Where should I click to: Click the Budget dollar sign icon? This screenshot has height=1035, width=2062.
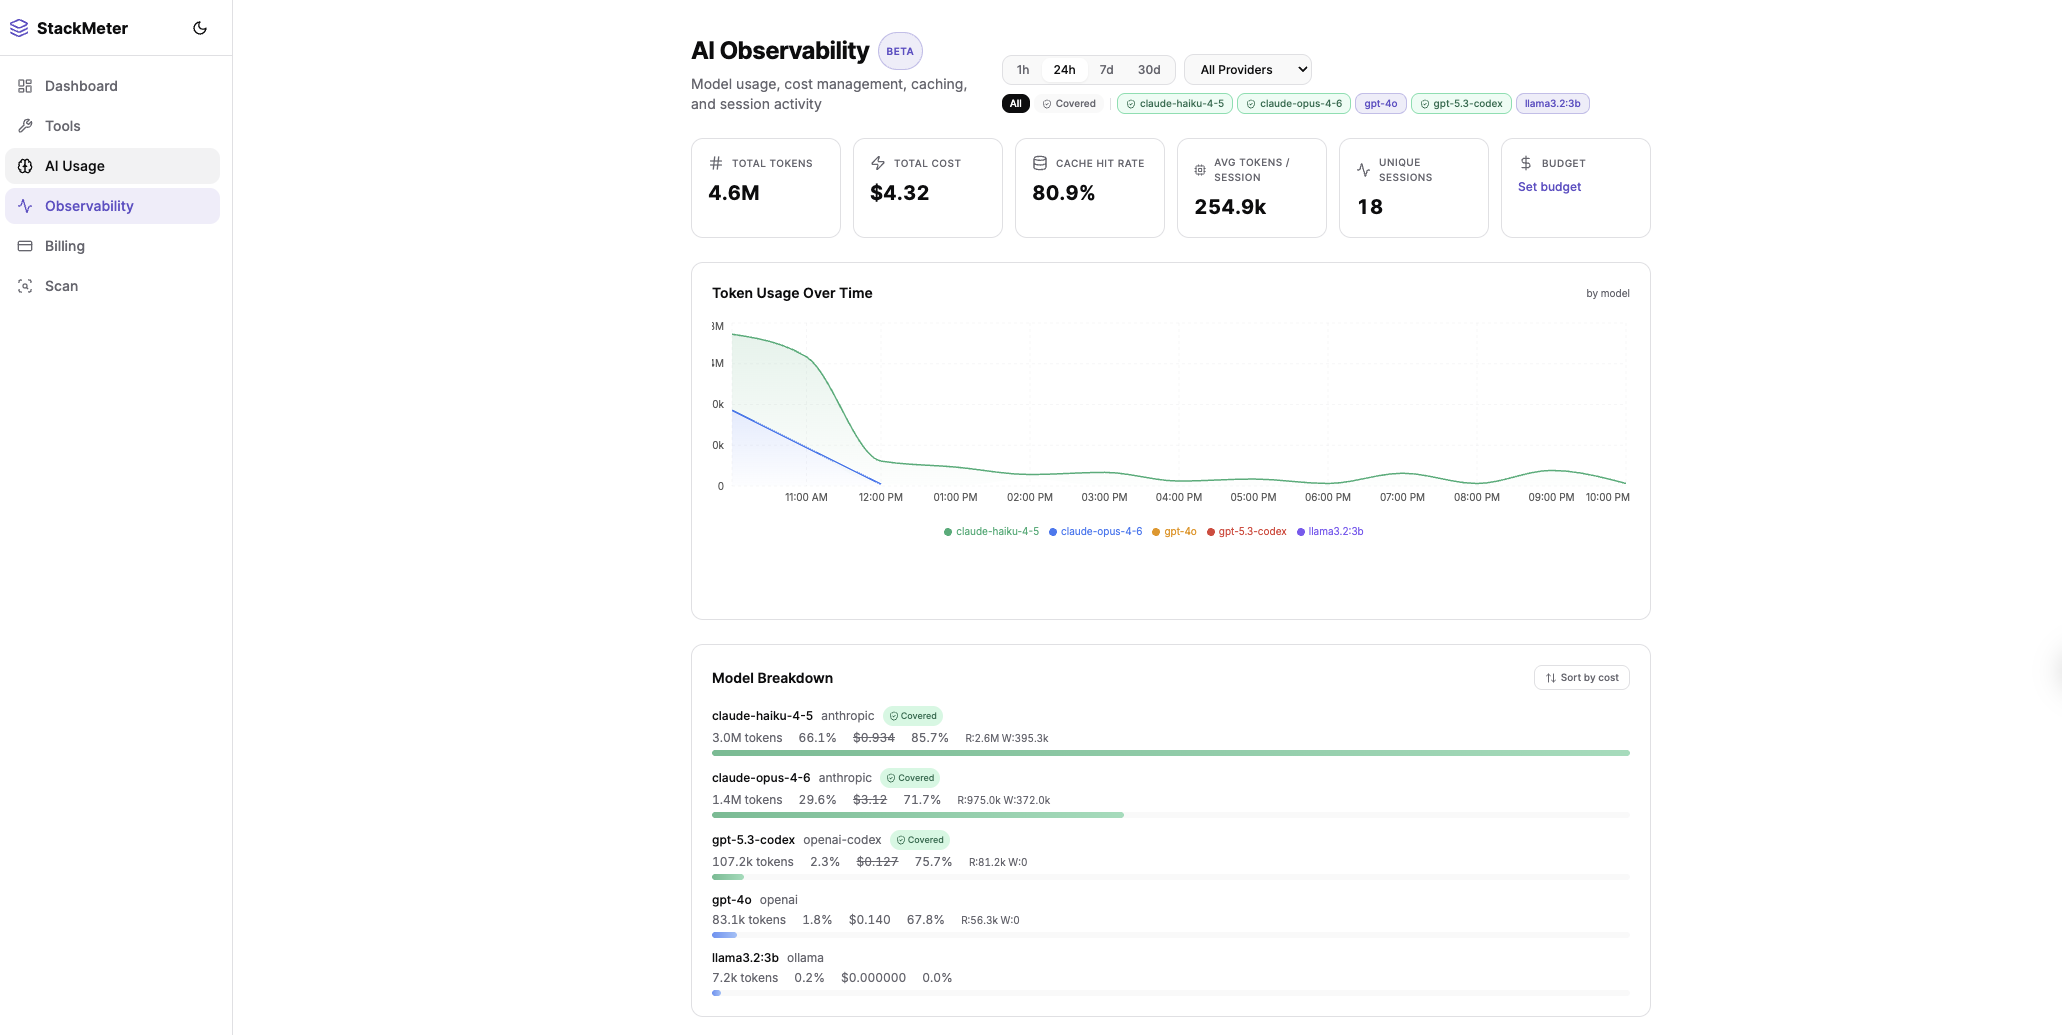[1525, 162]
